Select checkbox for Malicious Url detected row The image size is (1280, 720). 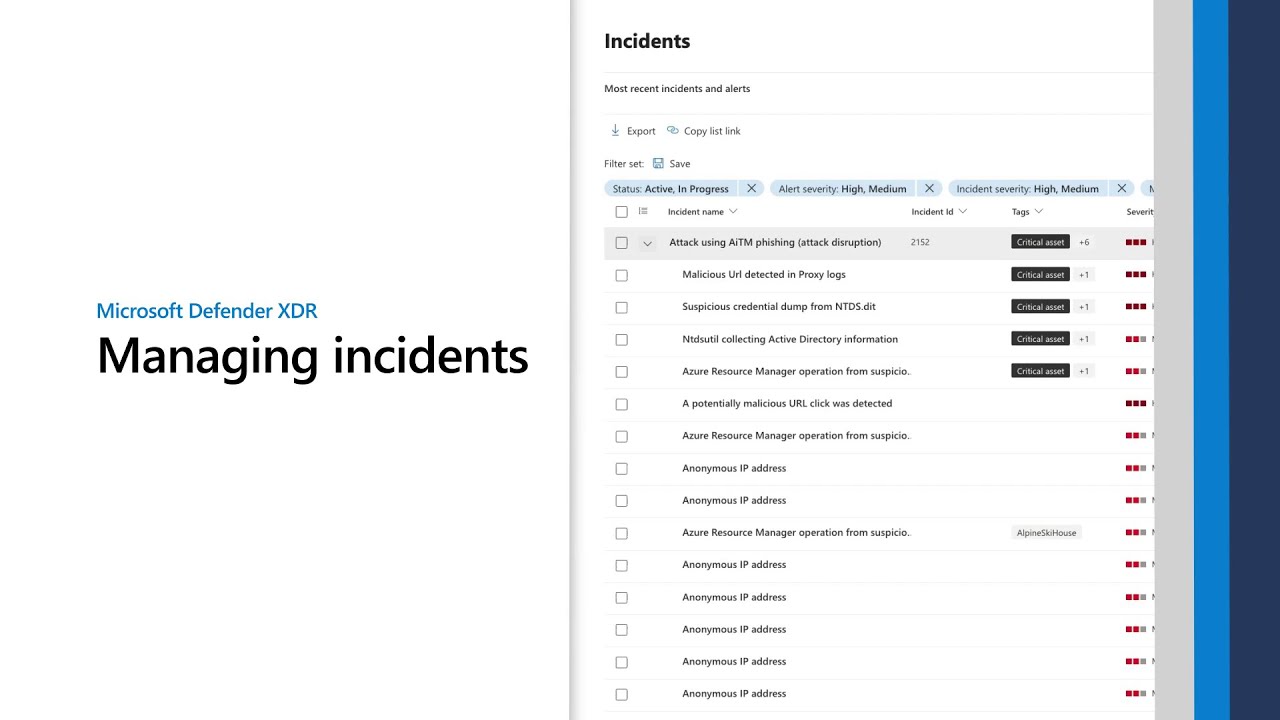622,275
